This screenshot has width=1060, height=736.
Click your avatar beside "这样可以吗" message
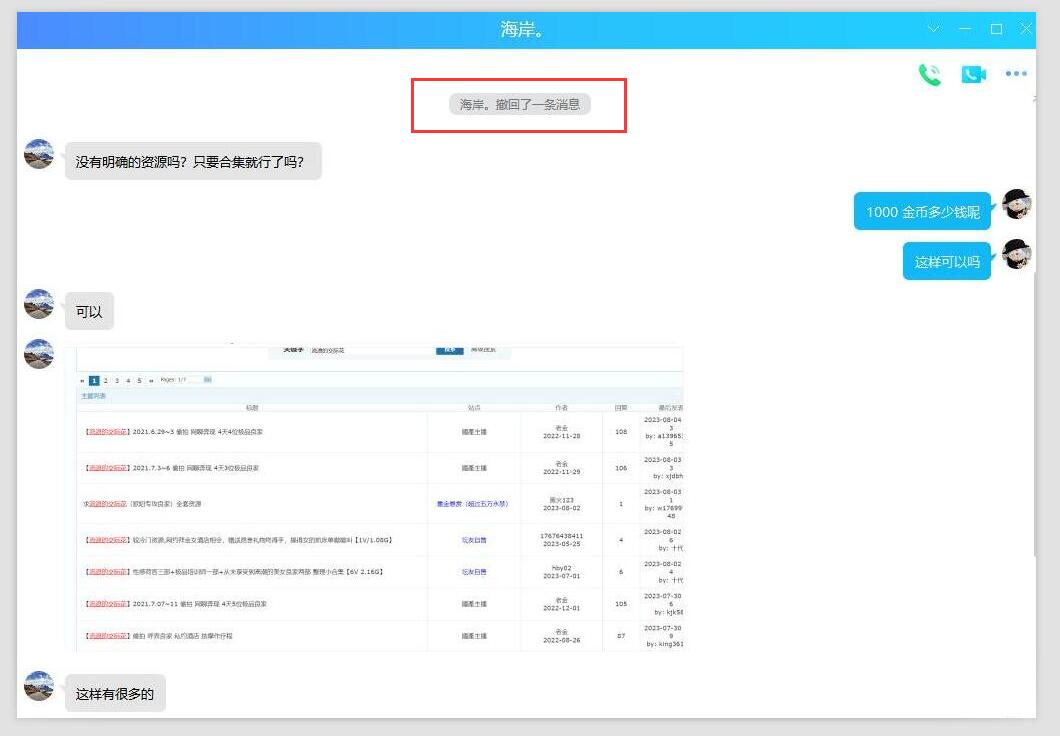[x=1017, y=255]
